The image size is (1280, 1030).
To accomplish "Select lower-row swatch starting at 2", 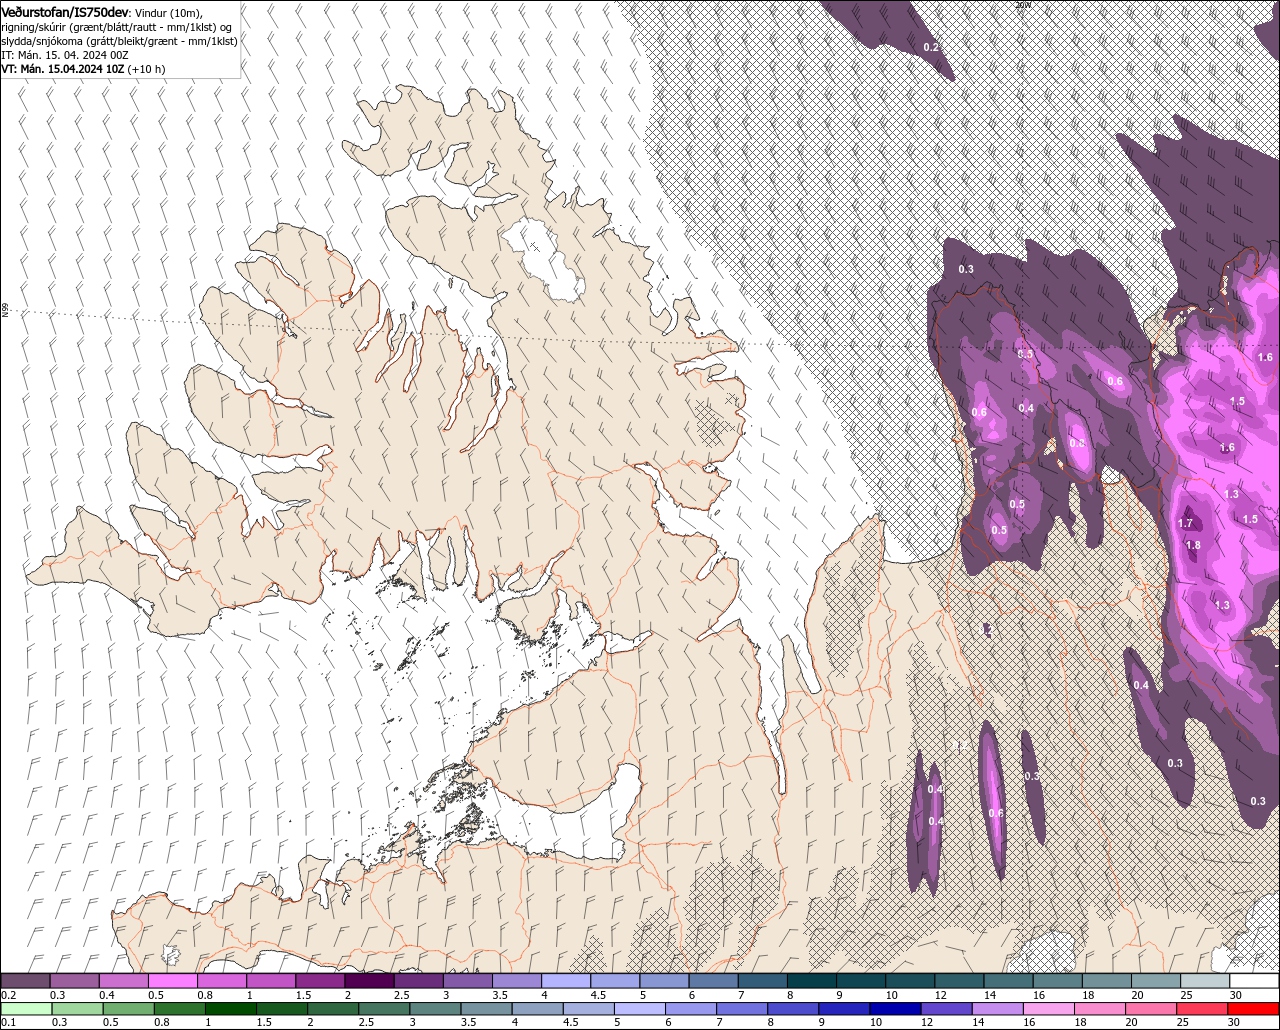I will click(333, 1009).
